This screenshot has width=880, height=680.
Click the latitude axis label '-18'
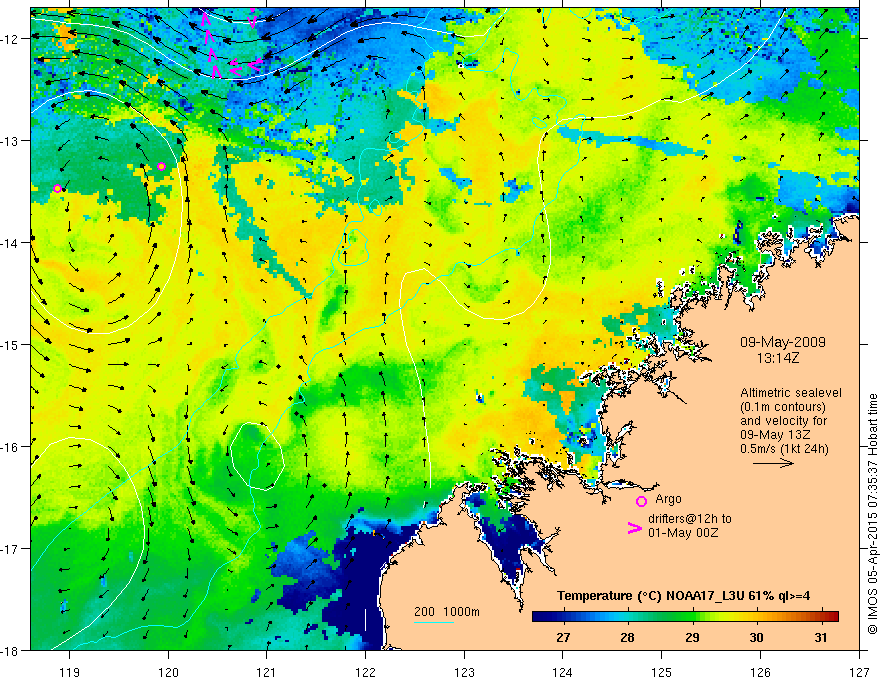coord(11,650)
